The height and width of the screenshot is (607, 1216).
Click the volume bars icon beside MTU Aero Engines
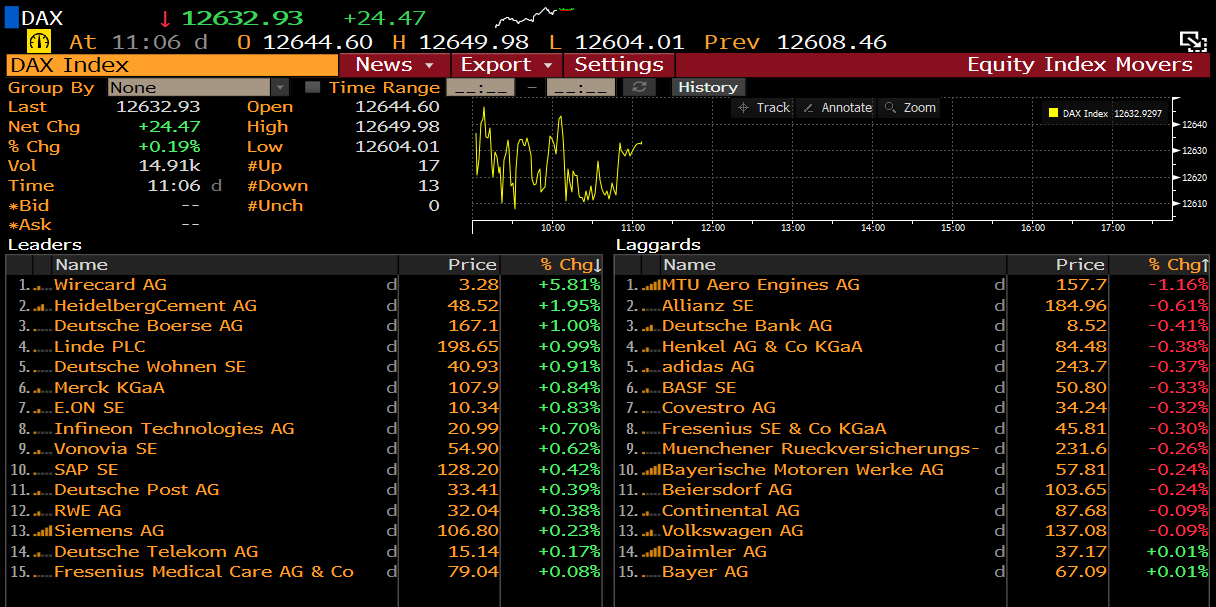[650, 285]
